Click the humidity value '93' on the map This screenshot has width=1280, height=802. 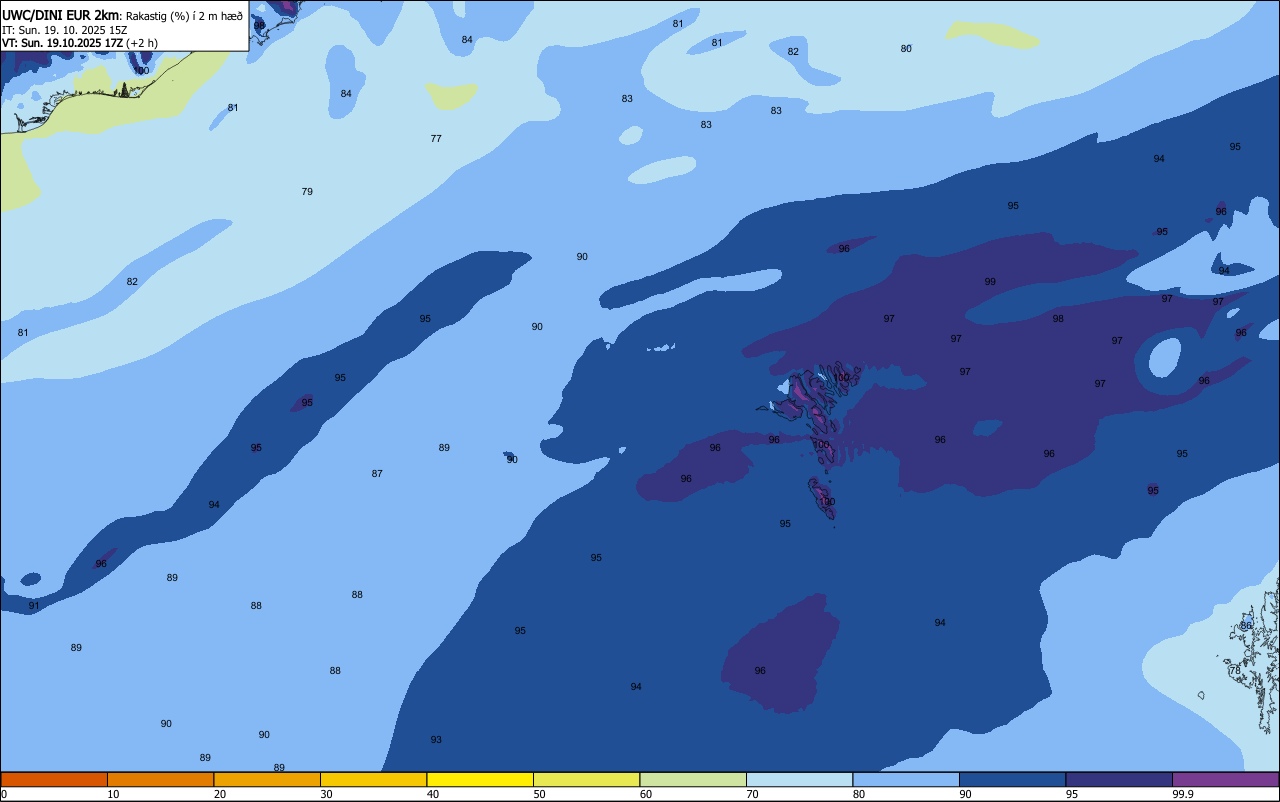pos(436,740)
